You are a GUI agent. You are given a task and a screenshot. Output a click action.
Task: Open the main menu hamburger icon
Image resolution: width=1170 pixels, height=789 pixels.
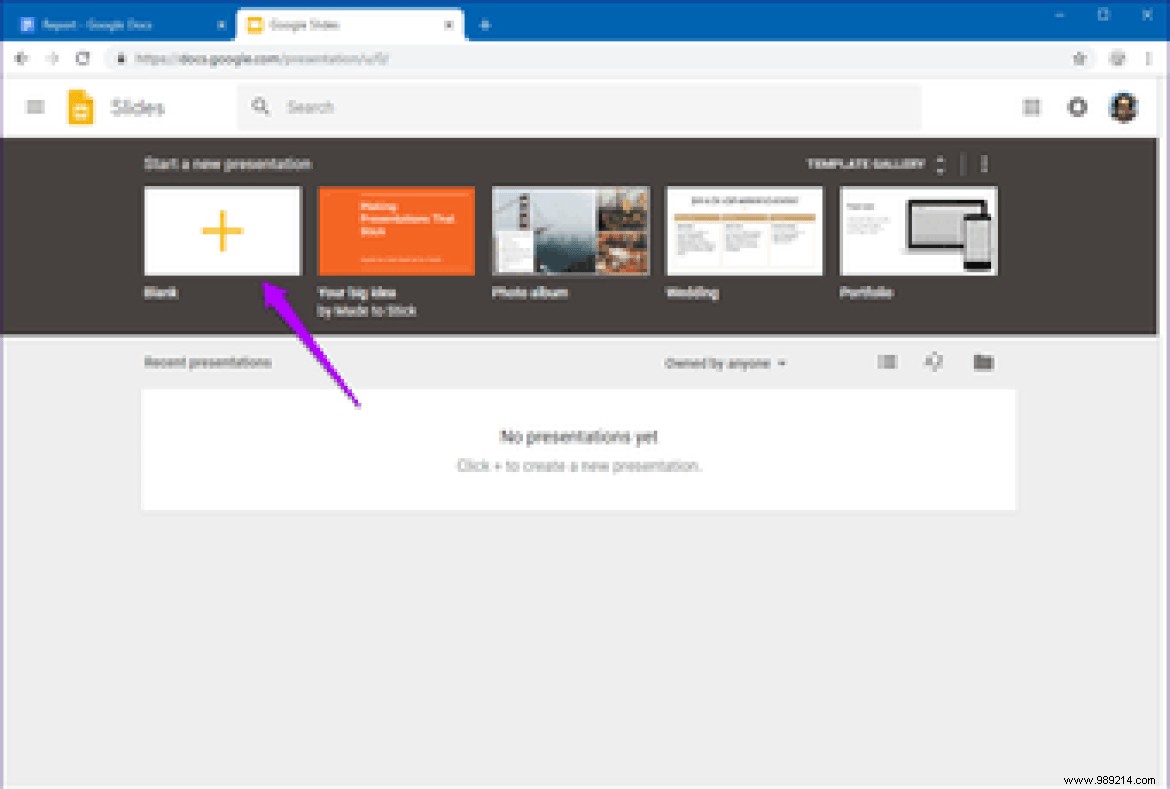click(x=34, y=107)
